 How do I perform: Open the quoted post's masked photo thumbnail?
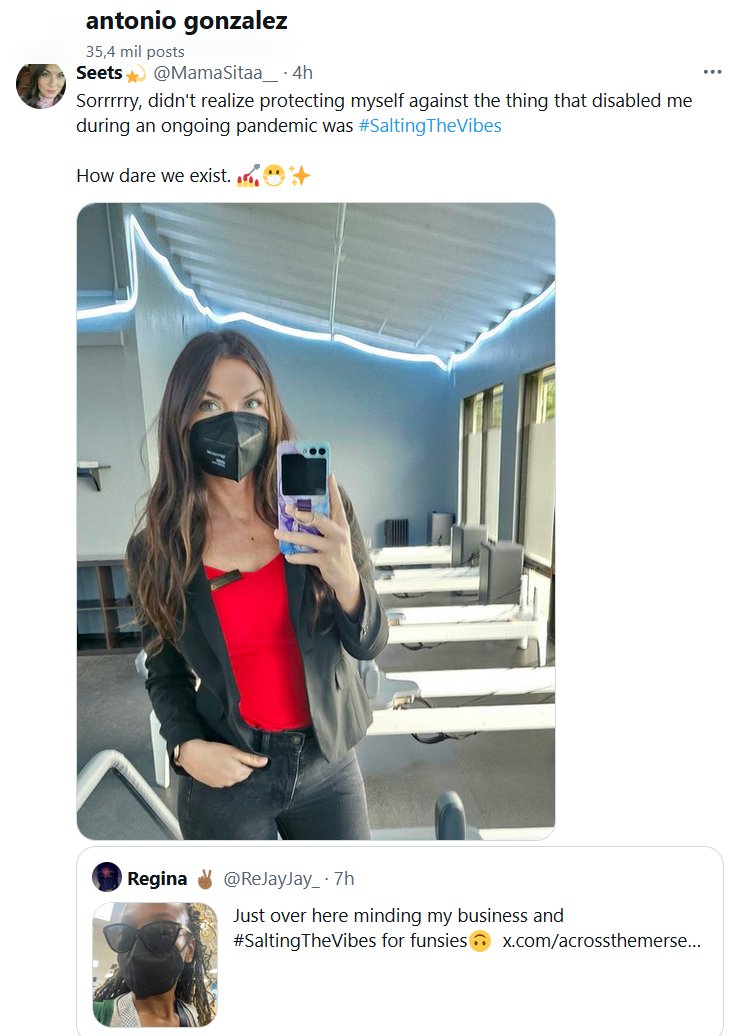pos(155,965)
